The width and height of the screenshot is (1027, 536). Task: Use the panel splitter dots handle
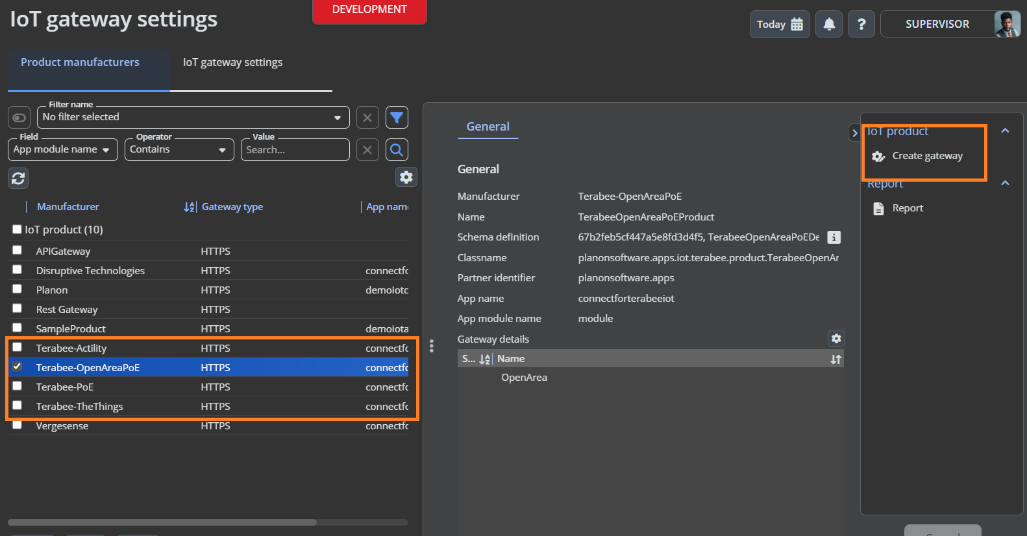pyautogui.click(x=431, y=345)
